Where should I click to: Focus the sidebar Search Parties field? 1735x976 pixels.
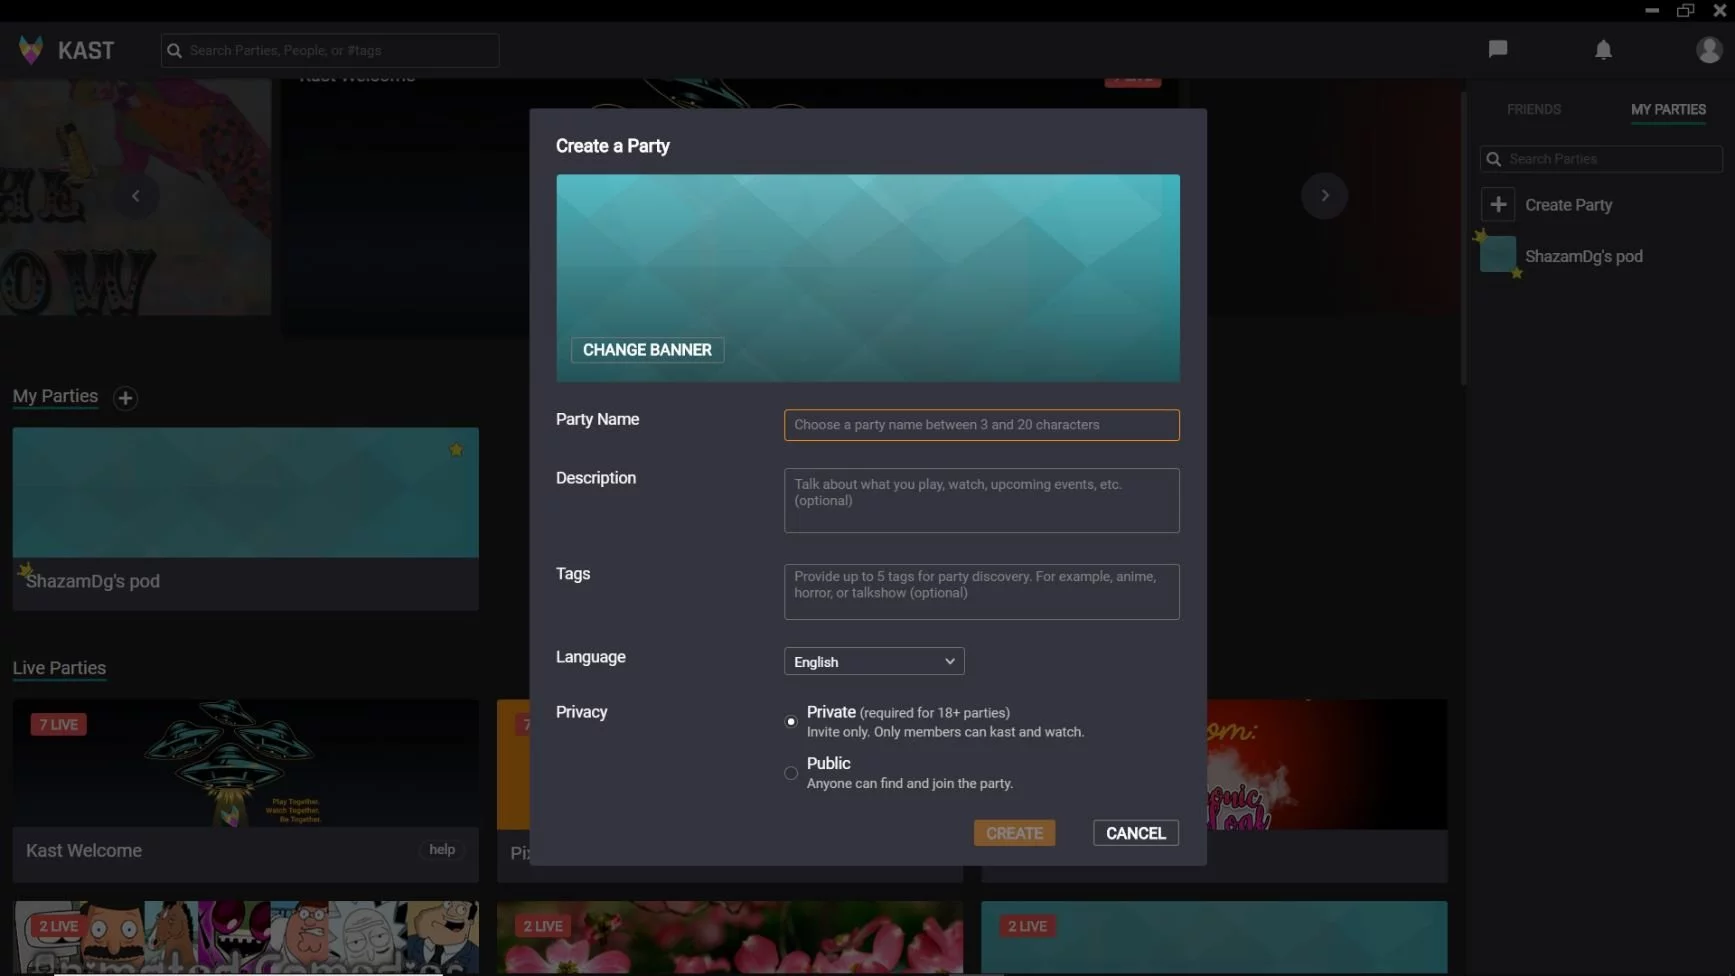tap(1601, 159)
